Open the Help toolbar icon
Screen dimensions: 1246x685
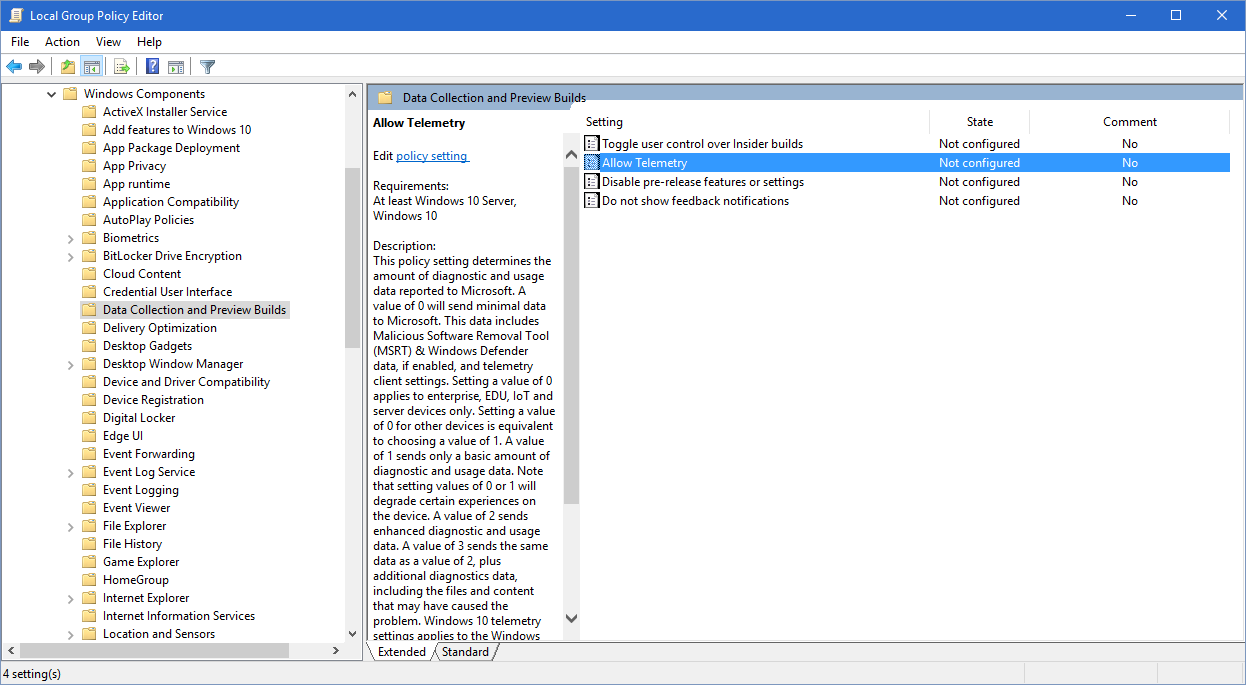tap(153, 67)
